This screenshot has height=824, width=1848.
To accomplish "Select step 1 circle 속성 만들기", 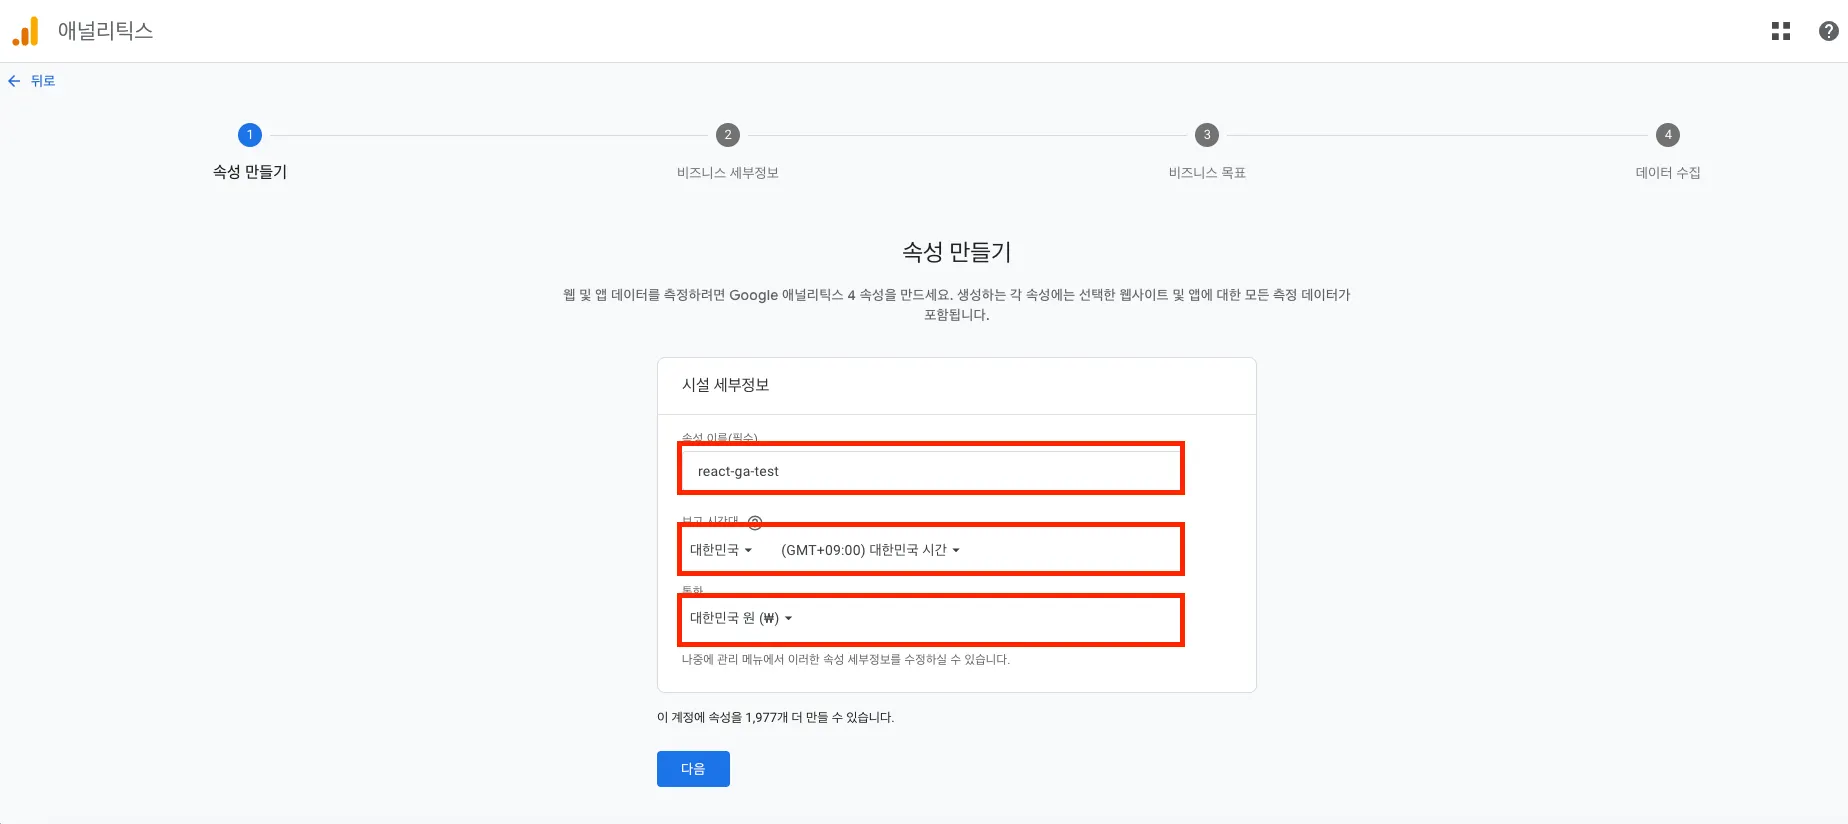I will [x=250, y=135].
